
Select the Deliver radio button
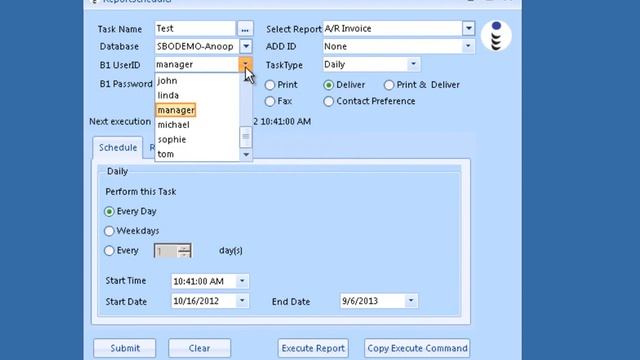tap(329, 85)
